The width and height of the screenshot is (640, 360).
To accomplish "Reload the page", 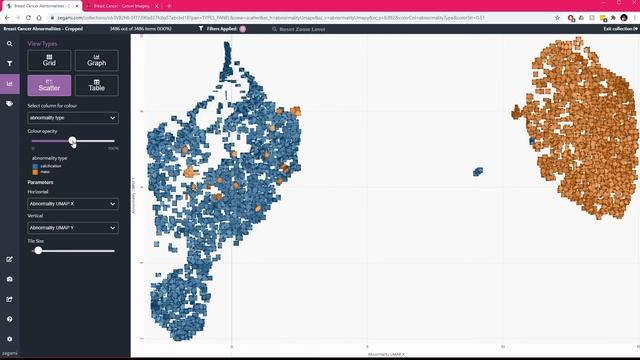I will coord(28,18).
